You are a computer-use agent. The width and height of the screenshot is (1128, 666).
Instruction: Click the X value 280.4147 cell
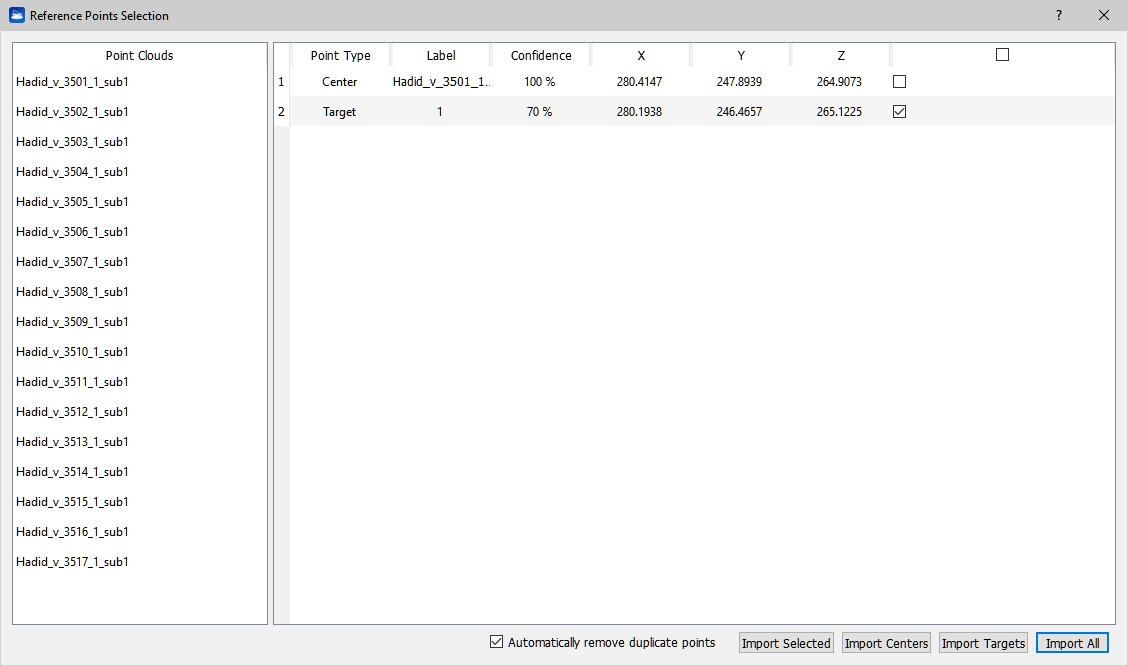pyautogui.click(x=640, y=82)
